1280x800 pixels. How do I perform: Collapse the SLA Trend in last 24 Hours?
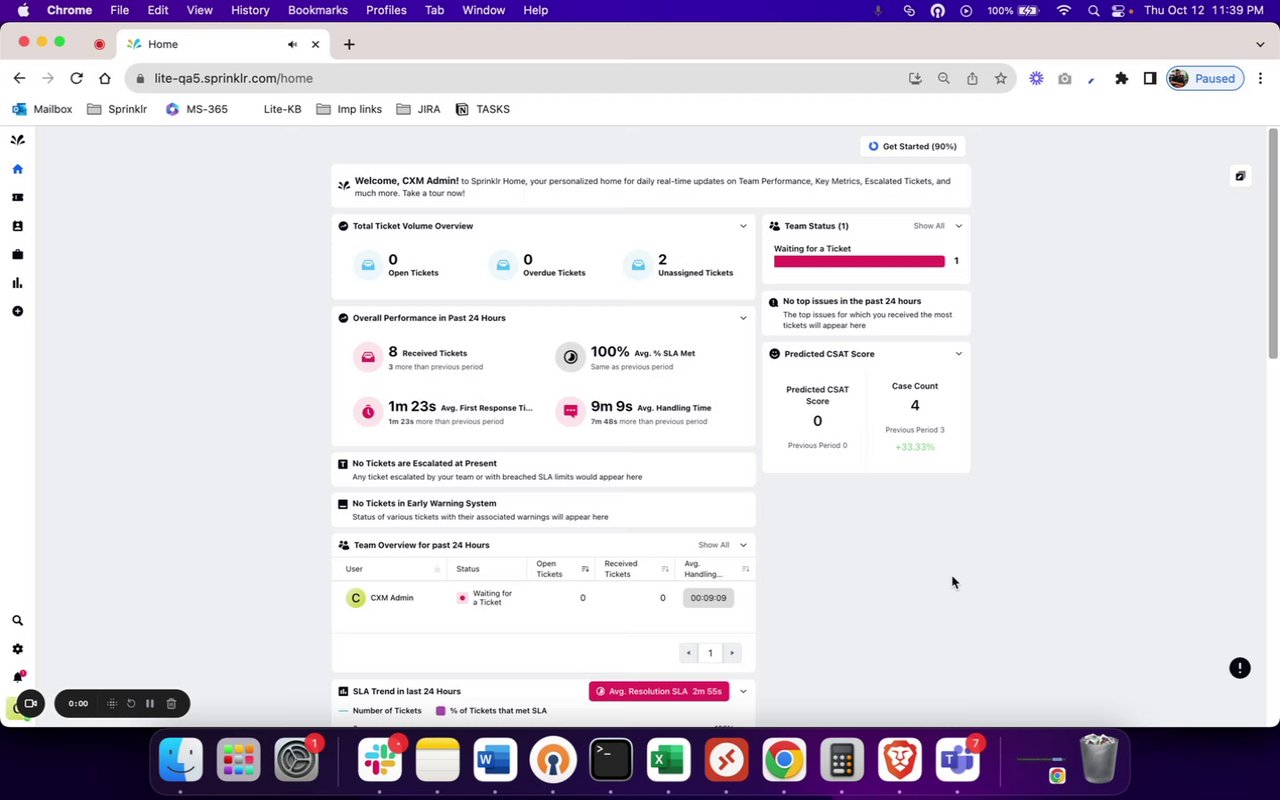[x=743, y=691]
